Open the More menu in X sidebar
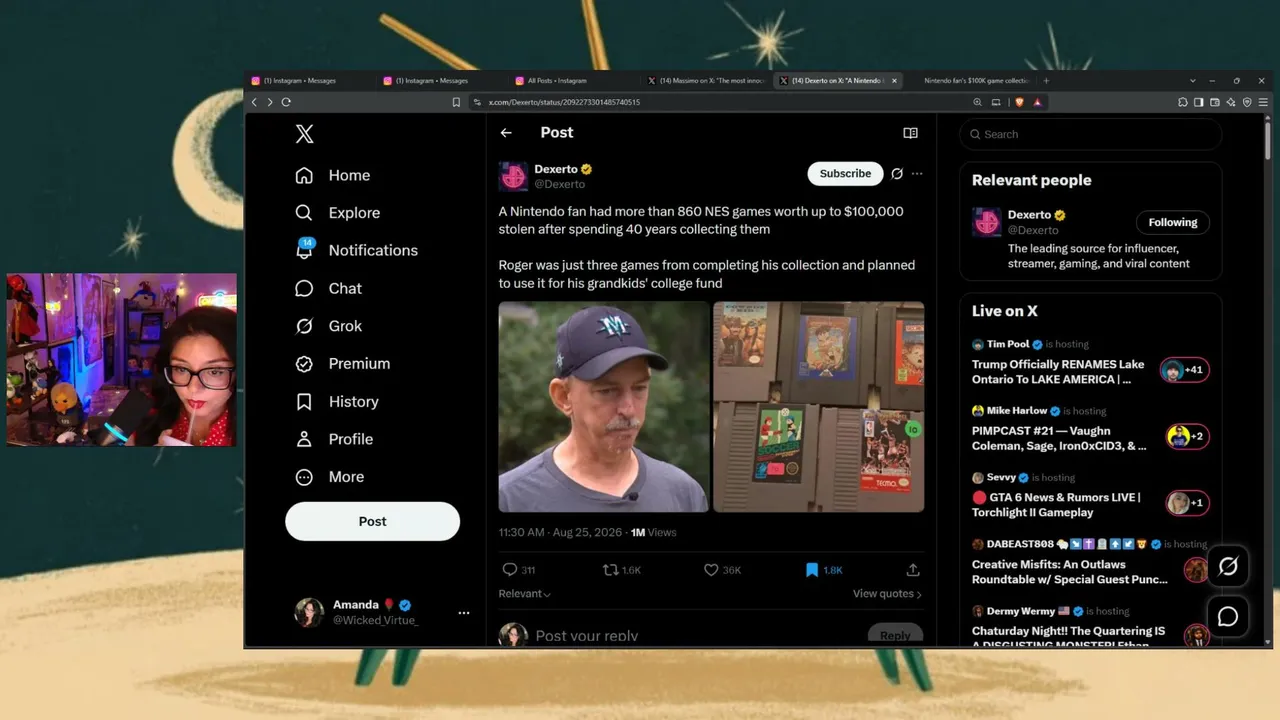Image resolution: width=1280 pixels, height=720 pixels. coord(330,477)
